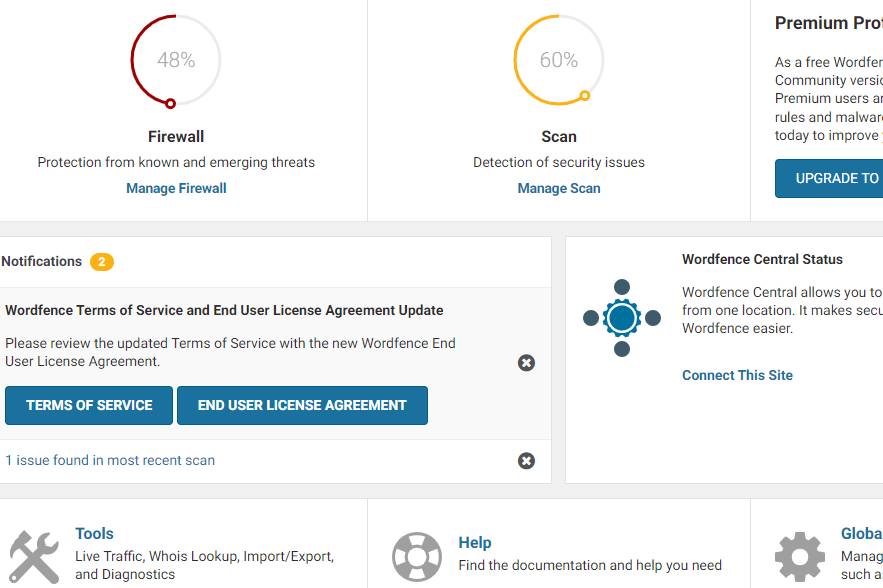The height and width of the screenshot is (588, 883).
Task: Click the Firewall heading text
Action: [176, 136]
